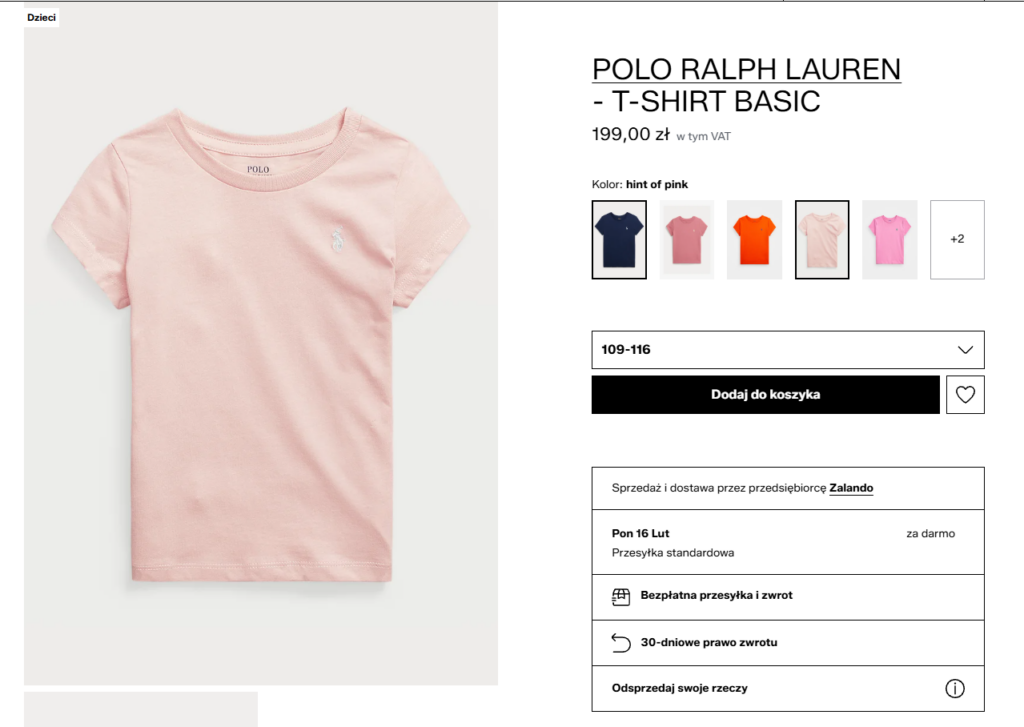Select the bright pink t-shirt variant
The height and width of the screenshot is (727, 1024).
point(889,238)
